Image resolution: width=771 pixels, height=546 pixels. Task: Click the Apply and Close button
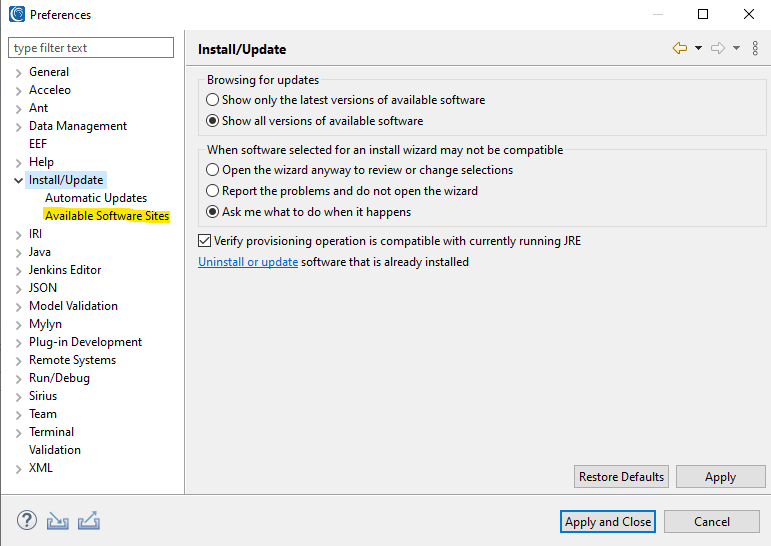[x=608, y=521]
